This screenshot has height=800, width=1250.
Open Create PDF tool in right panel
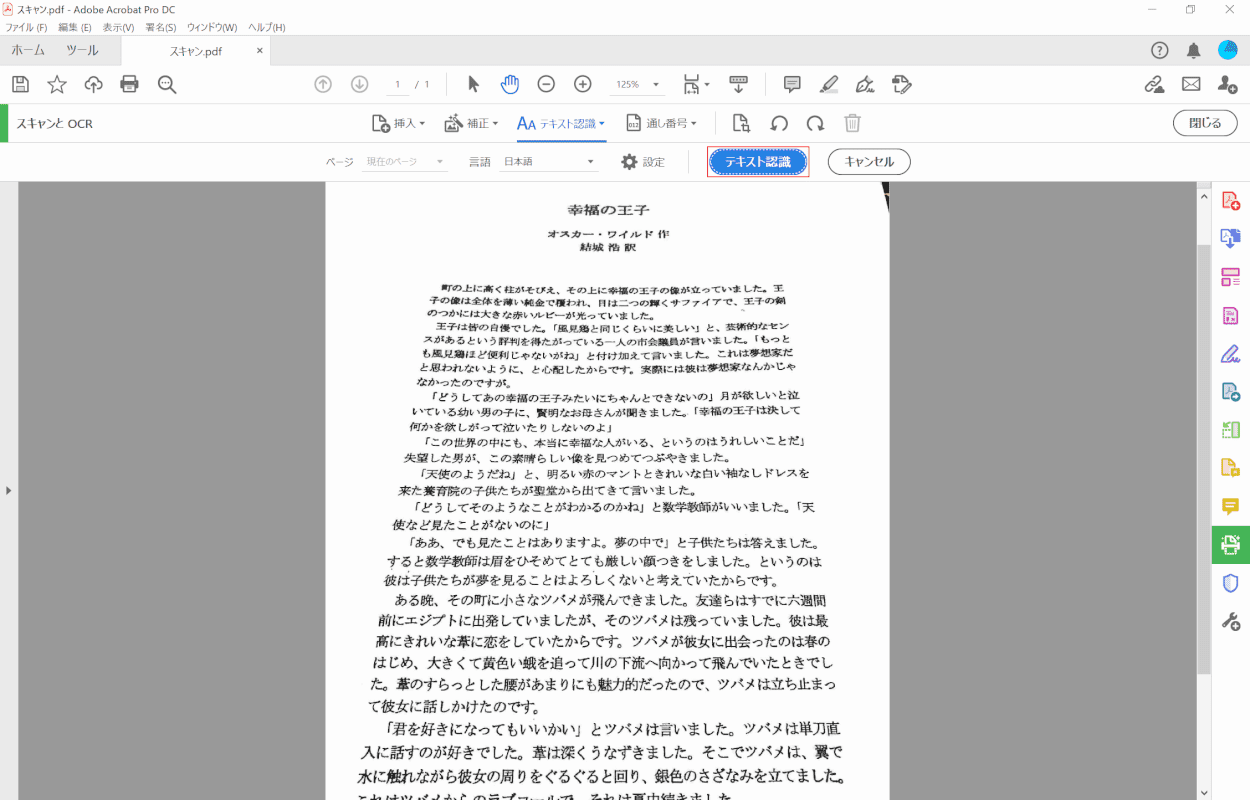pos(1231,201)
